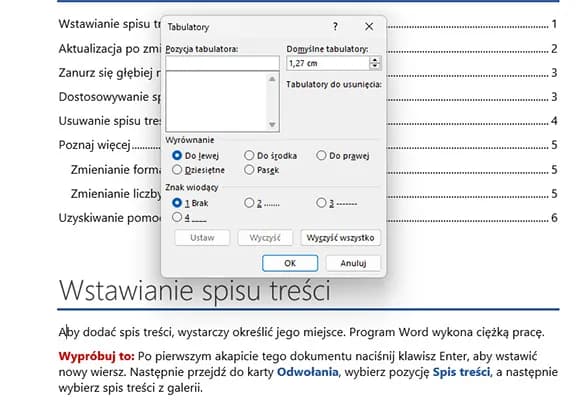
Task: Click page number 6 in table of contents
Action: click(554, 218)
